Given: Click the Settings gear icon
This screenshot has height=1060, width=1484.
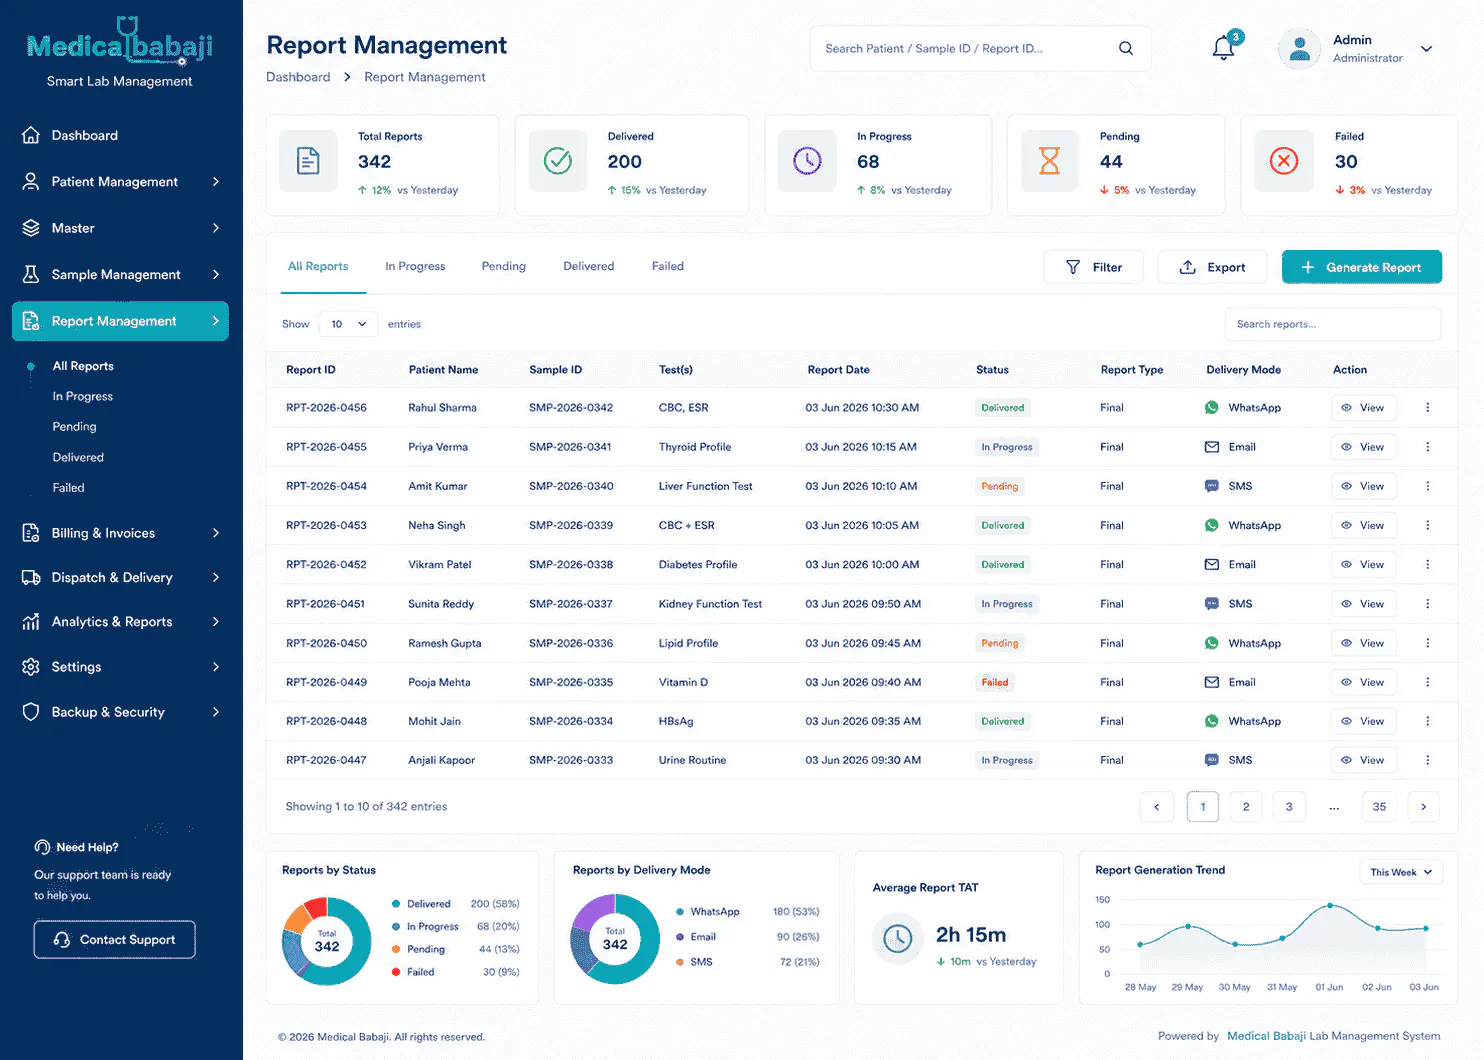Looking at the screenshot, I should 31,666.
